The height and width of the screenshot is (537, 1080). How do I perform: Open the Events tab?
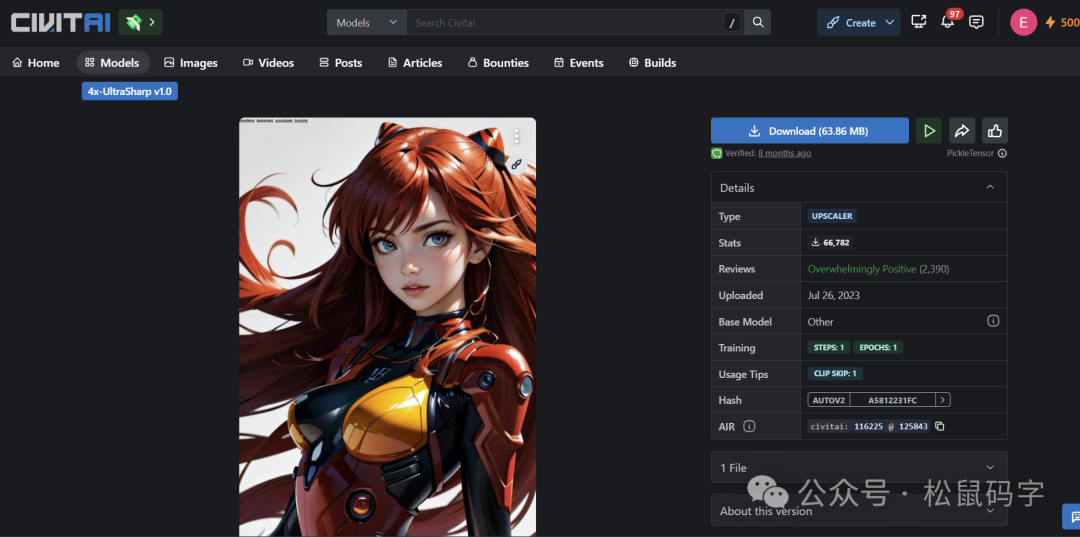[579, 63]
